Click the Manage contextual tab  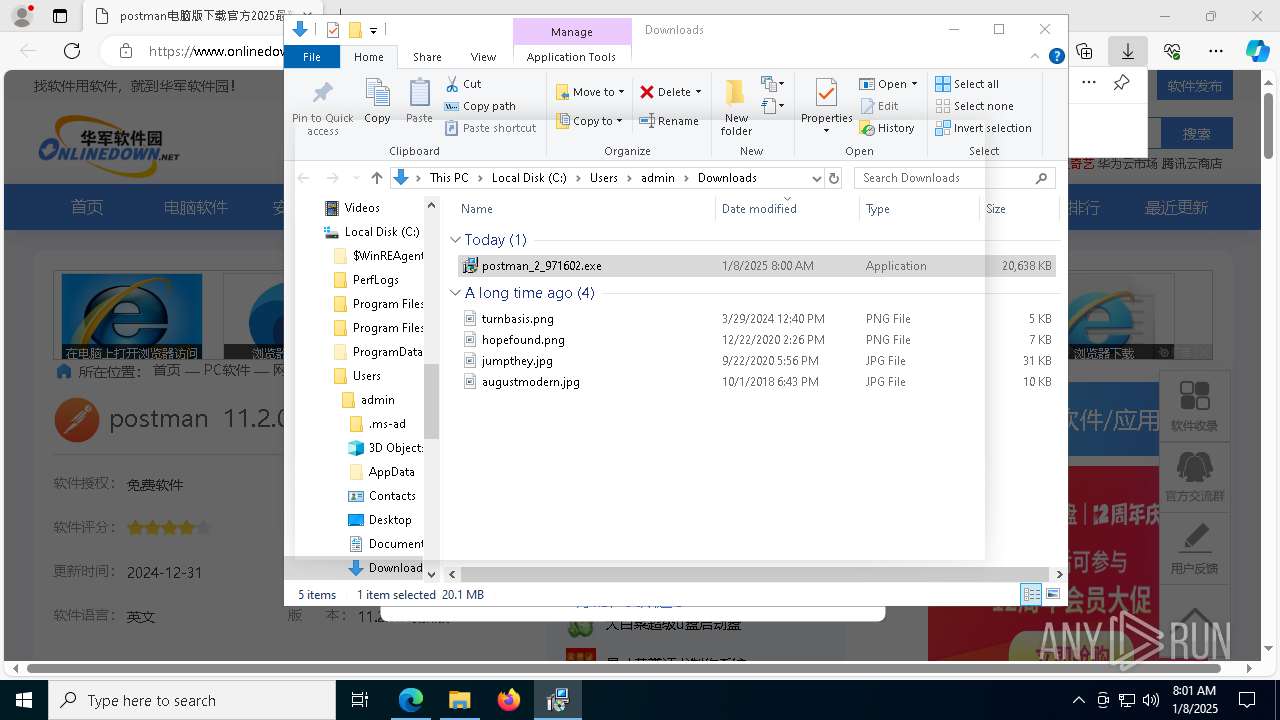[x=572, y=32]
